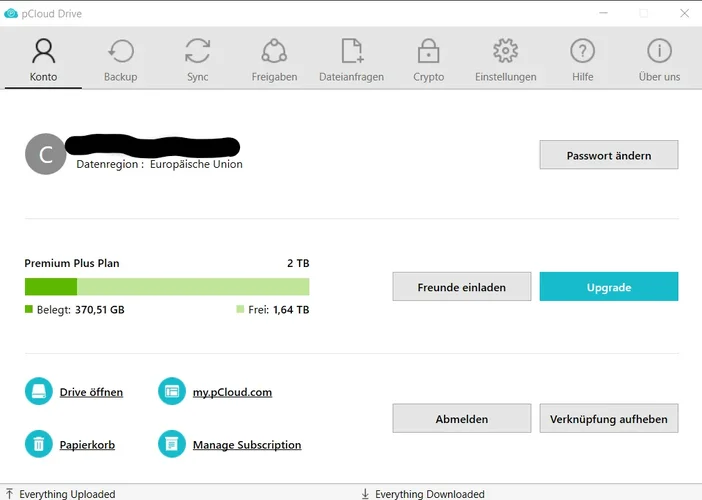
Task: Switch to the Backup tab label
Action: 121,77
